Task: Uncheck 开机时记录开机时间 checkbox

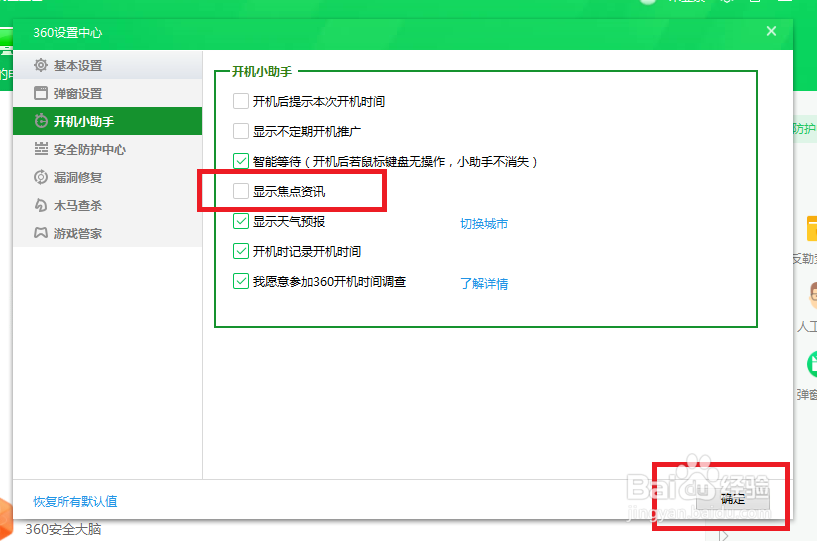Action: pyautogui.click(x=241, y=251)
